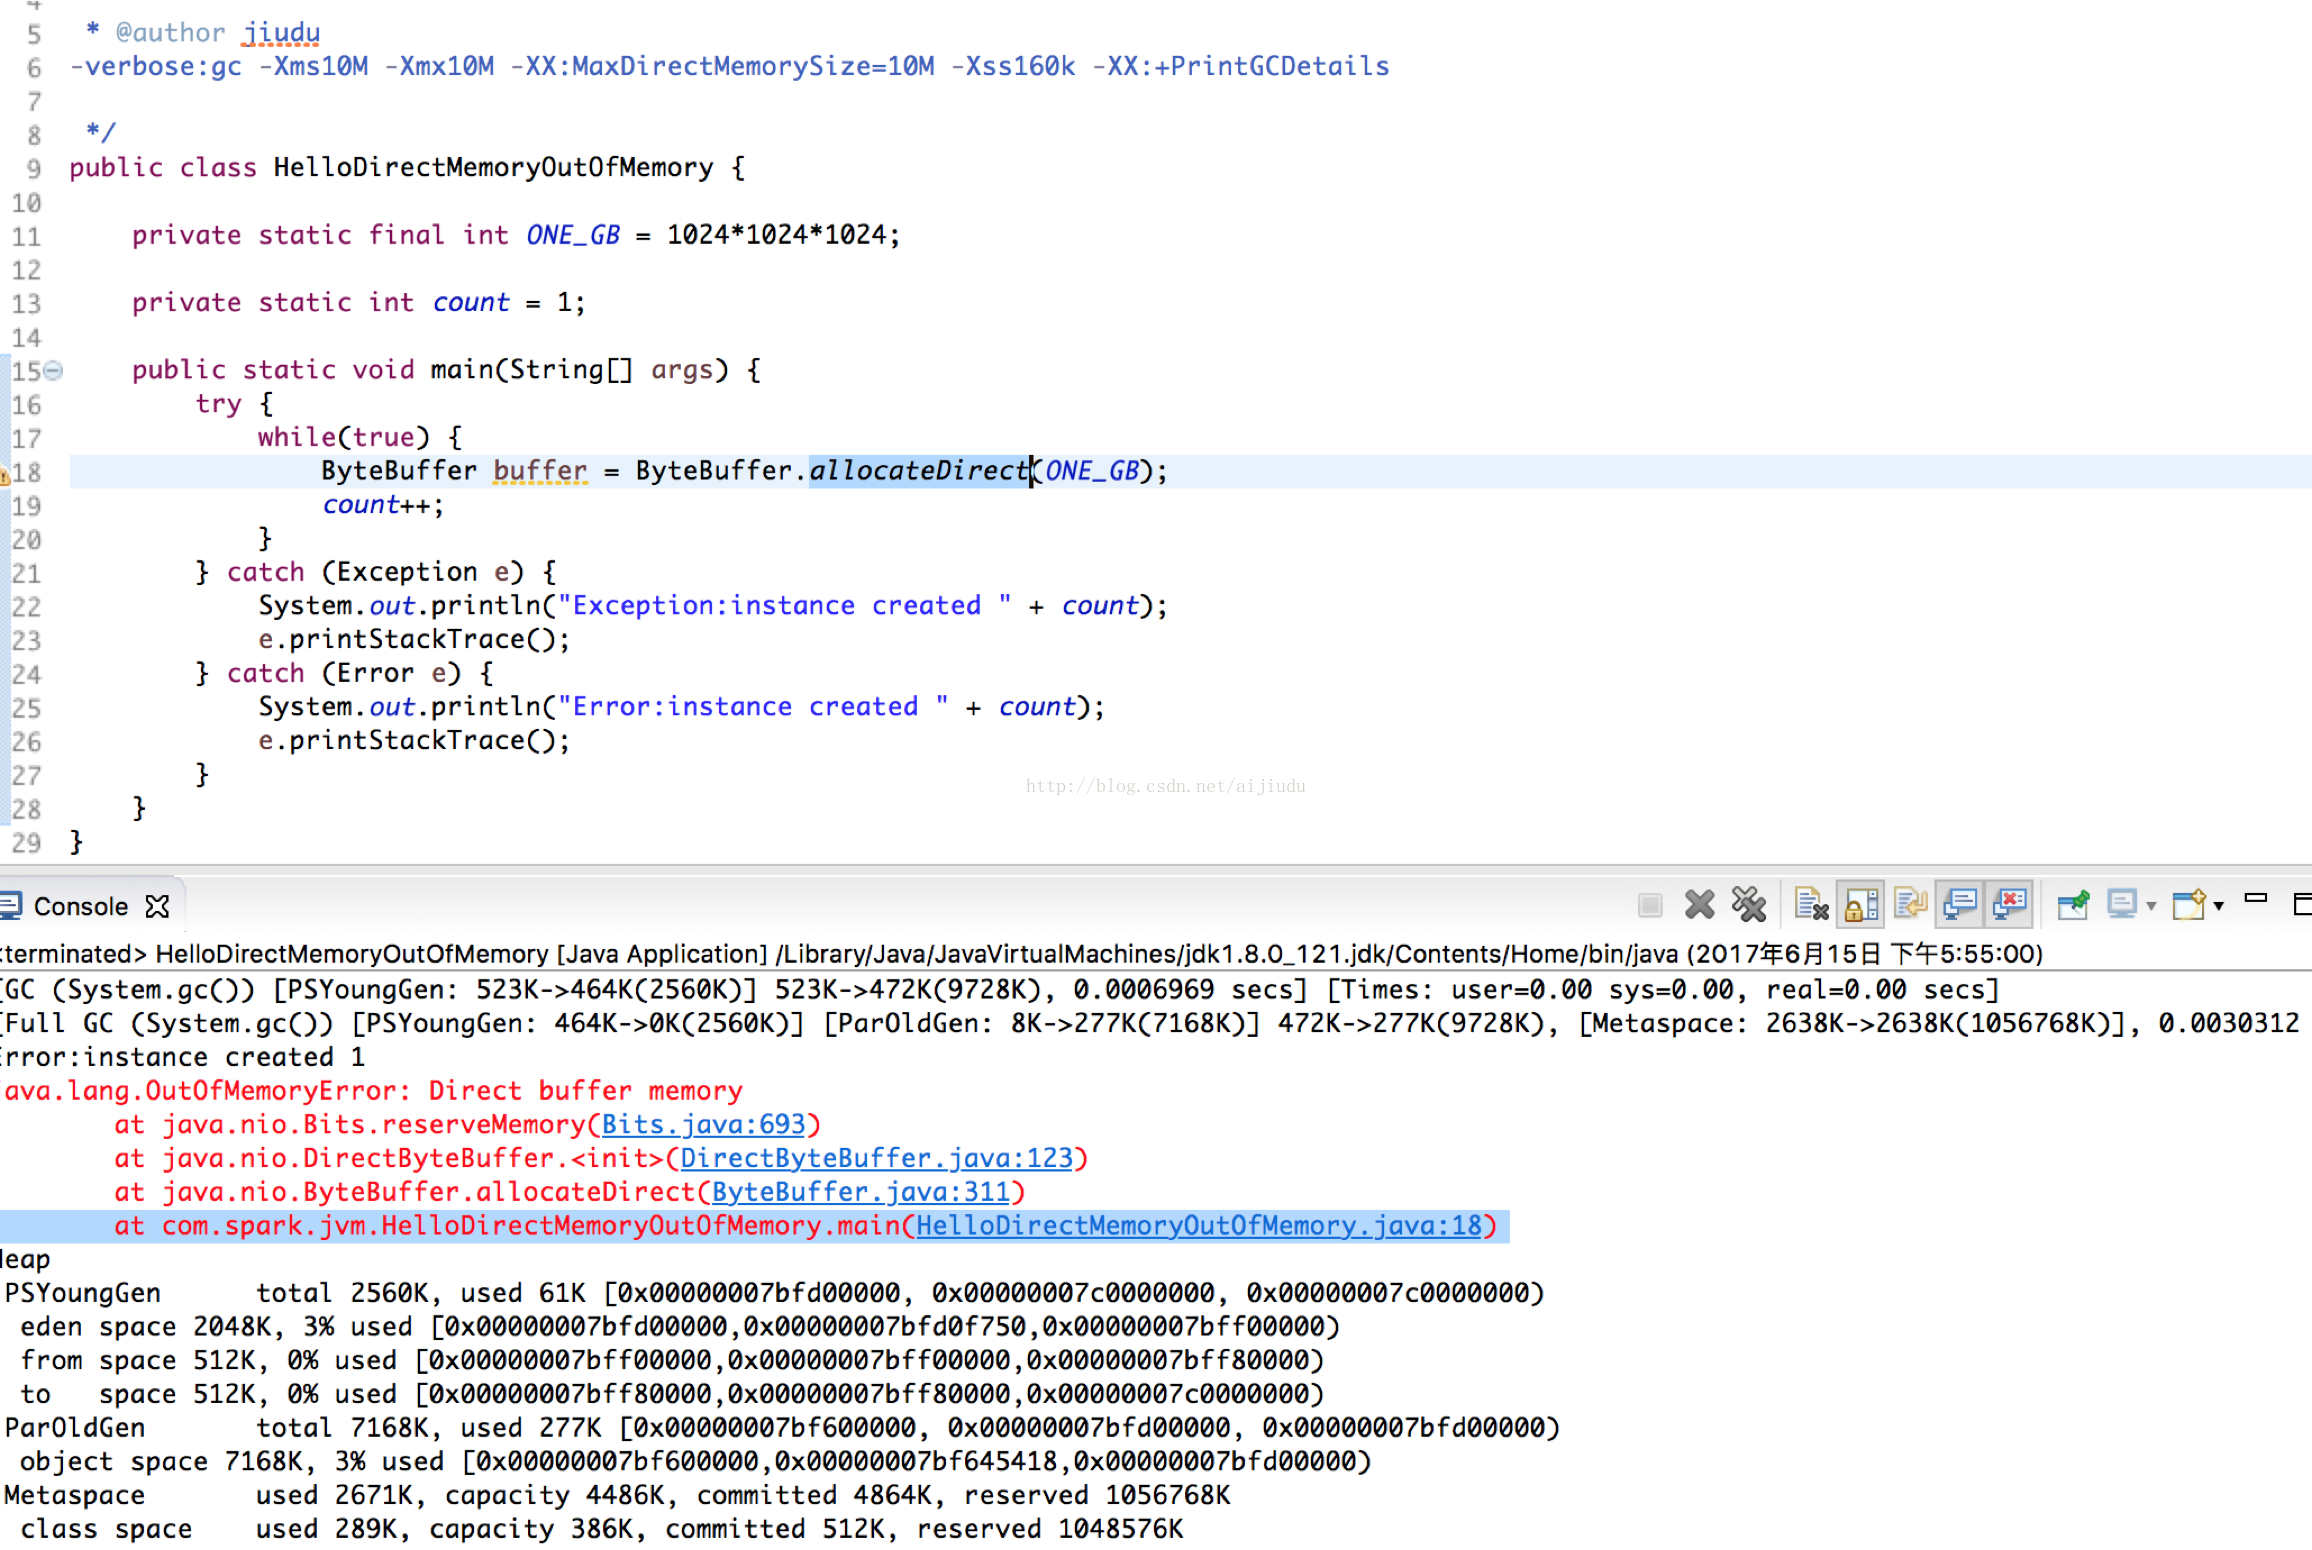
Task: Toggle Word Wrap in the console
Action: 1910,905
